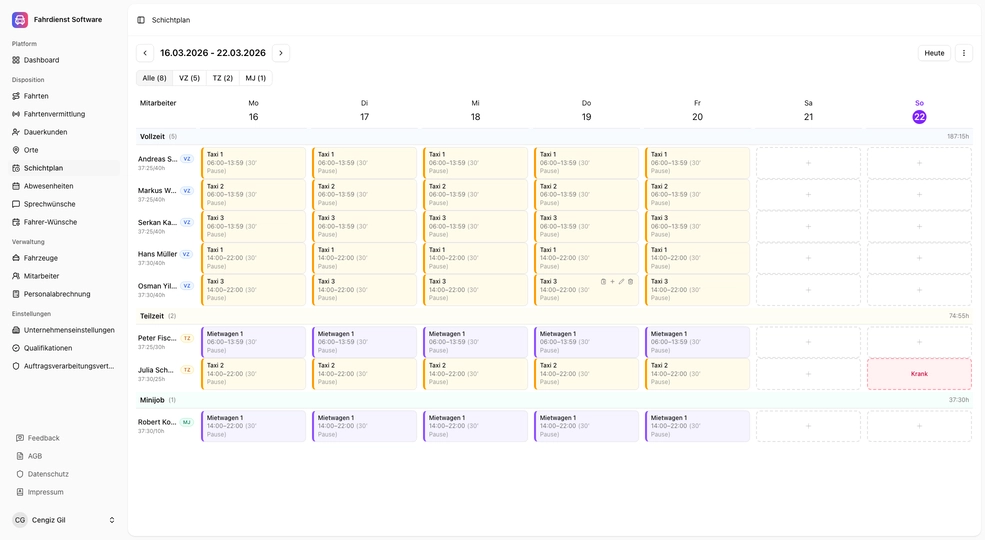Collapse the Vollzeit group header
The image size is (985, 540).
point(554,136)
